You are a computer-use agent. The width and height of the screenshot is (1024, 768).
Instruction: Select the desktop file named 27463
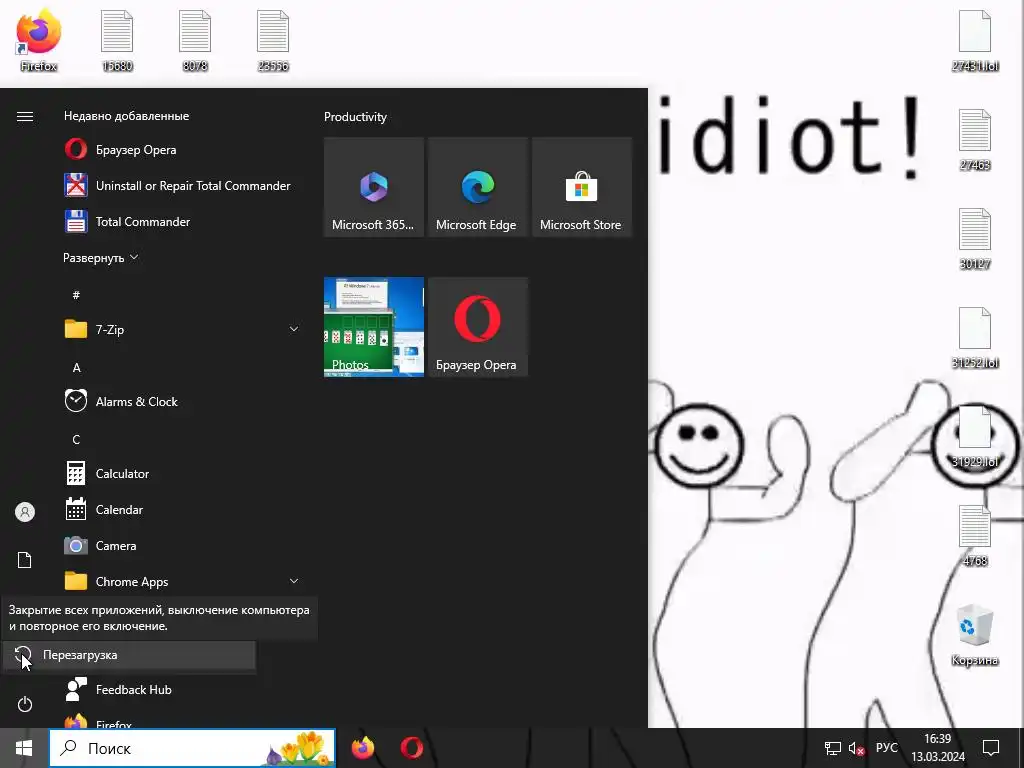tap(974, 140)
